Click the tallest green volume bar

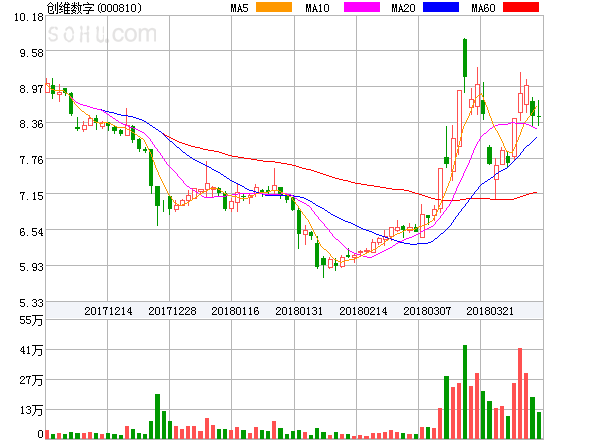[465, 392]
